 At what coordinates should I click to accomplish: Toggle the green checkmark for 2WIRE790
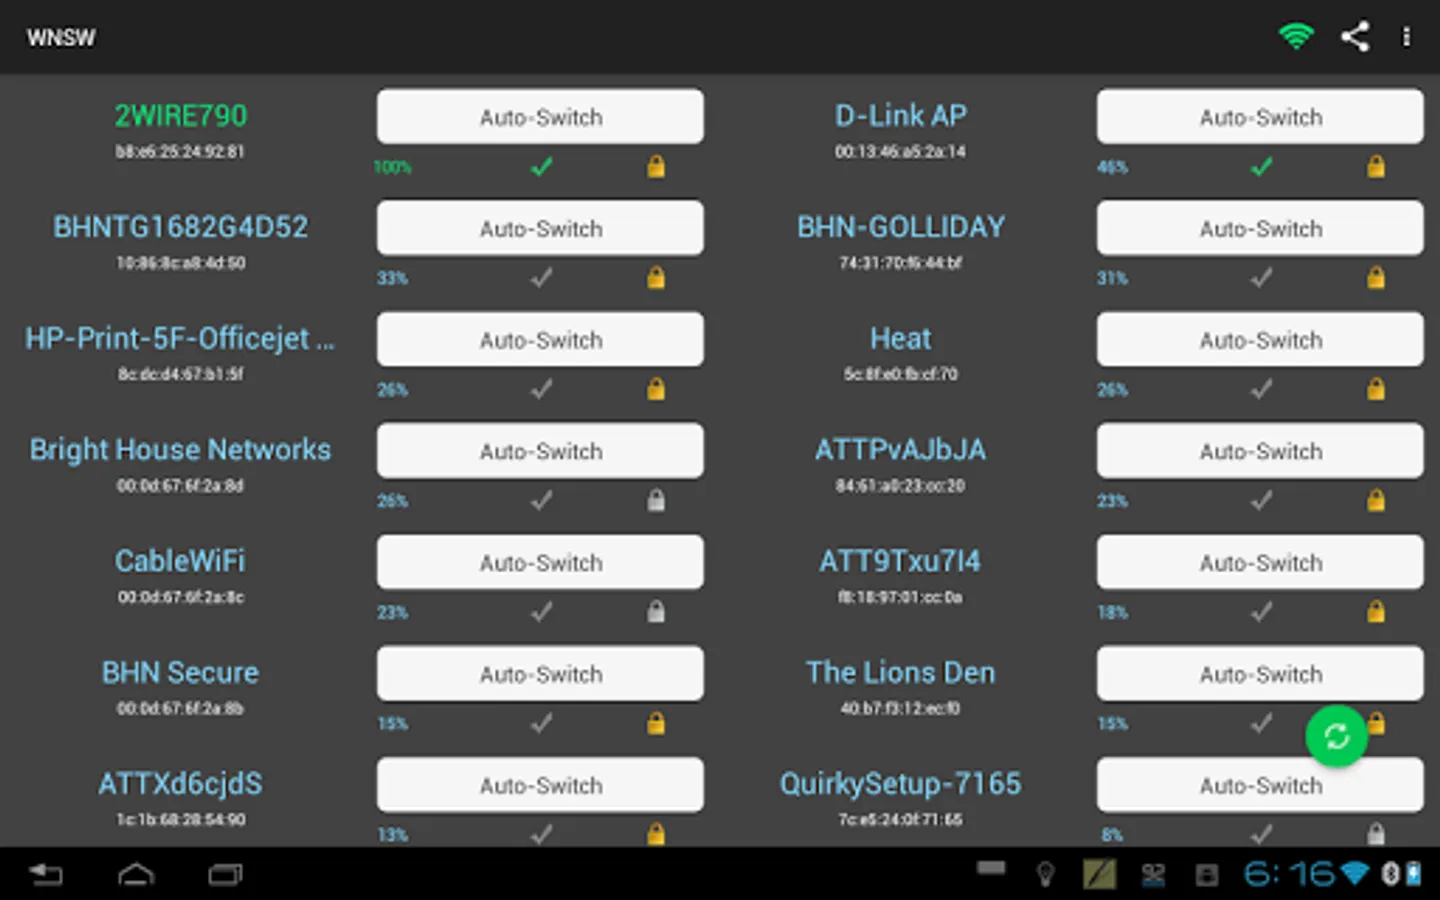tap(541, 167)
